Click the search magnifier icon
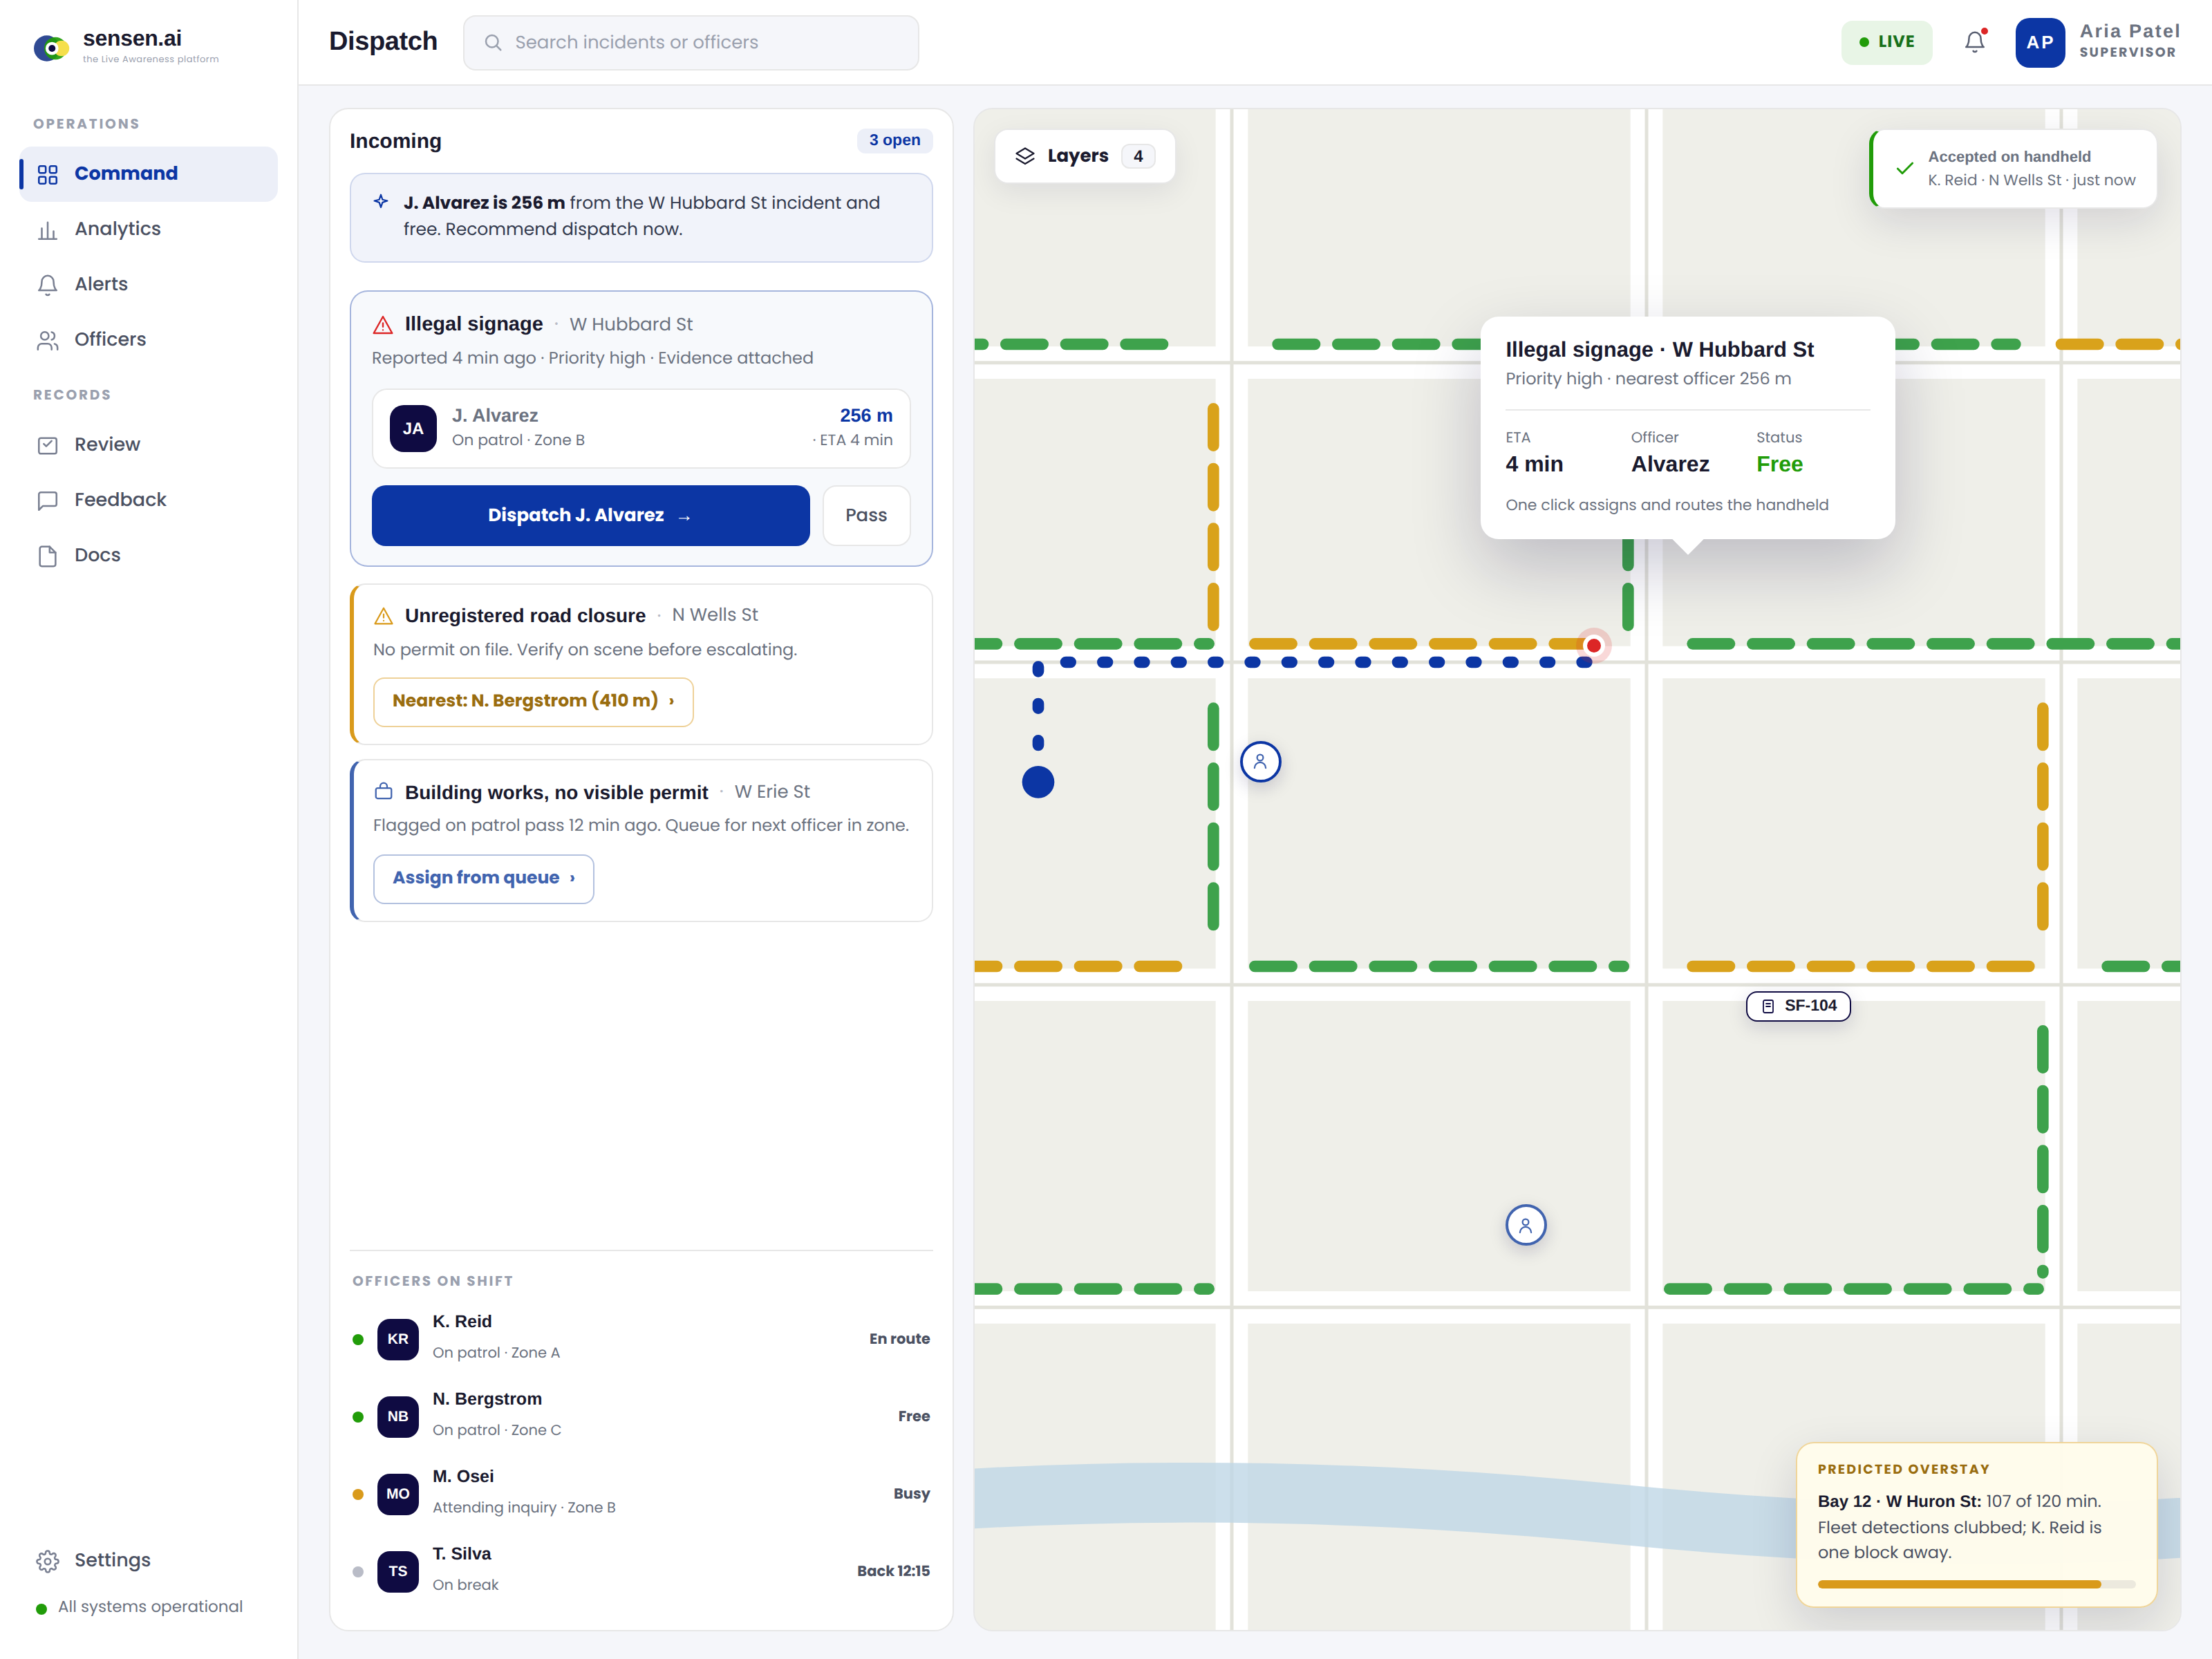This screenshot has height=1659, width=2212. click(x=493, y=42)
